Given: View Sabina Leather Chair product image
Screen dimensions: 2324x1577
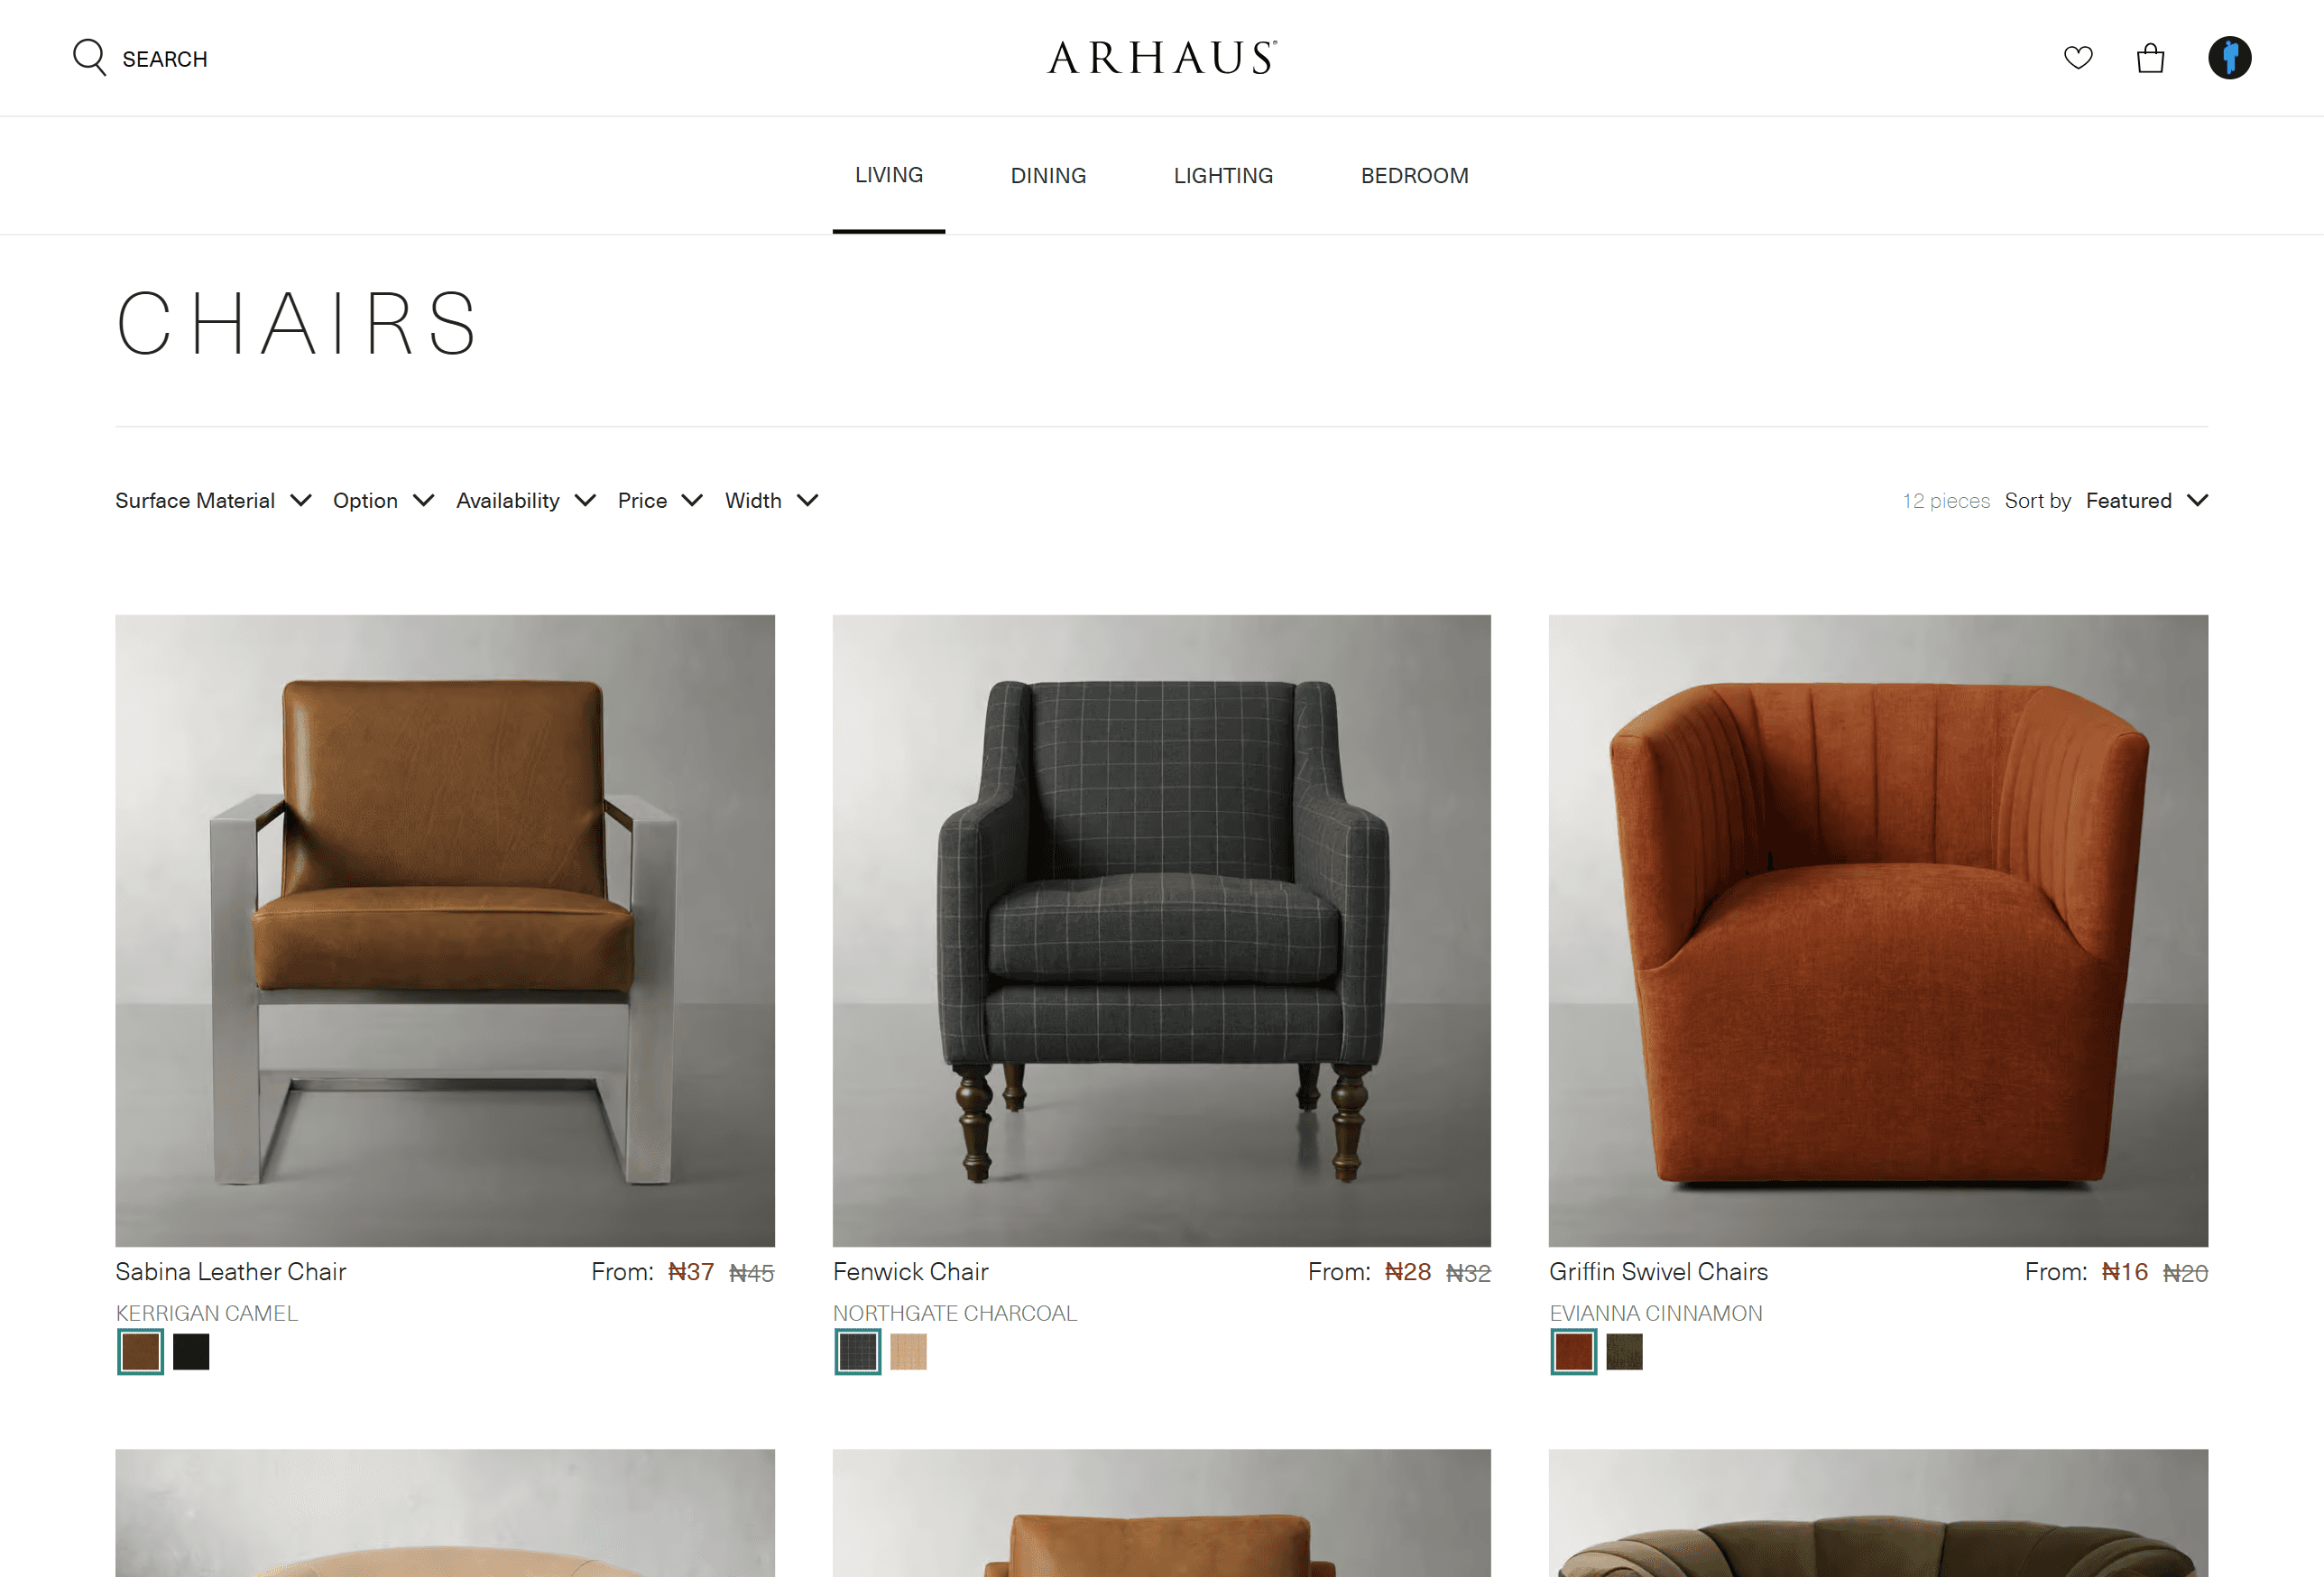Looking at the screenshot, I should point(445,930).
